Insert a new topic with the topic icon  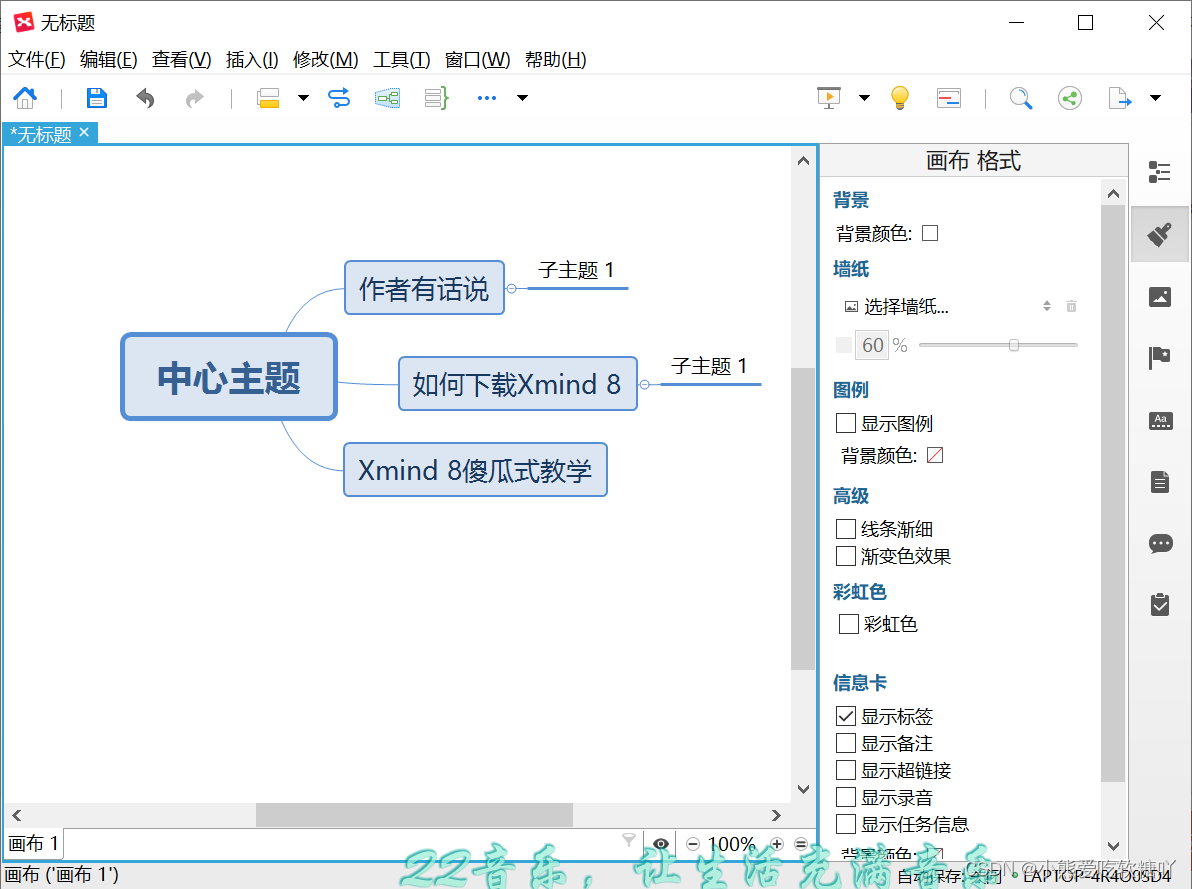point(268,98)
